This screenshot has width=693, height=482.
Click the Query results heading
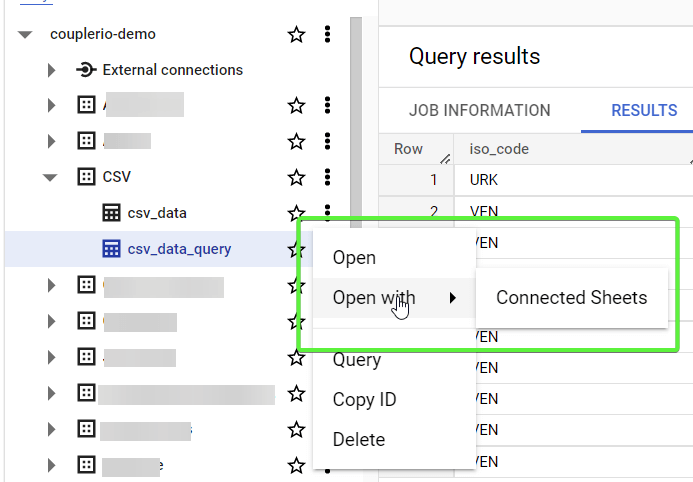pyautogui.click(x=474, y=57)
